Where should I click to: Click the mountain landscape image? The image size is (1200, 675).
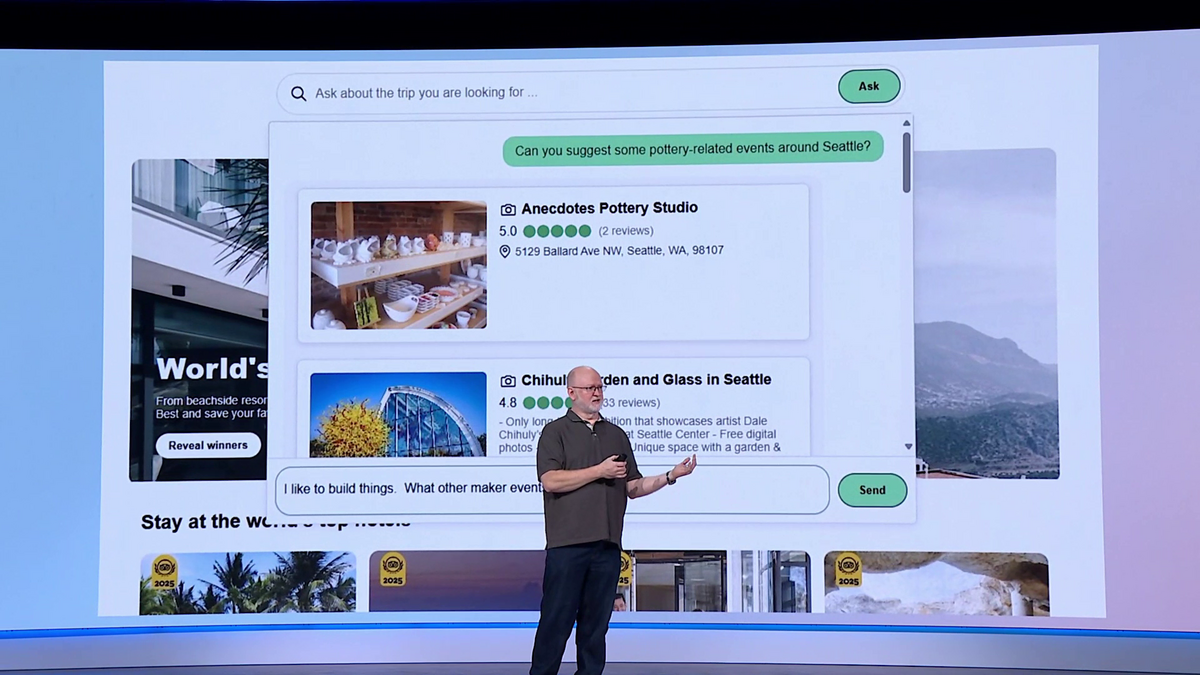click(x=985, y=313)
